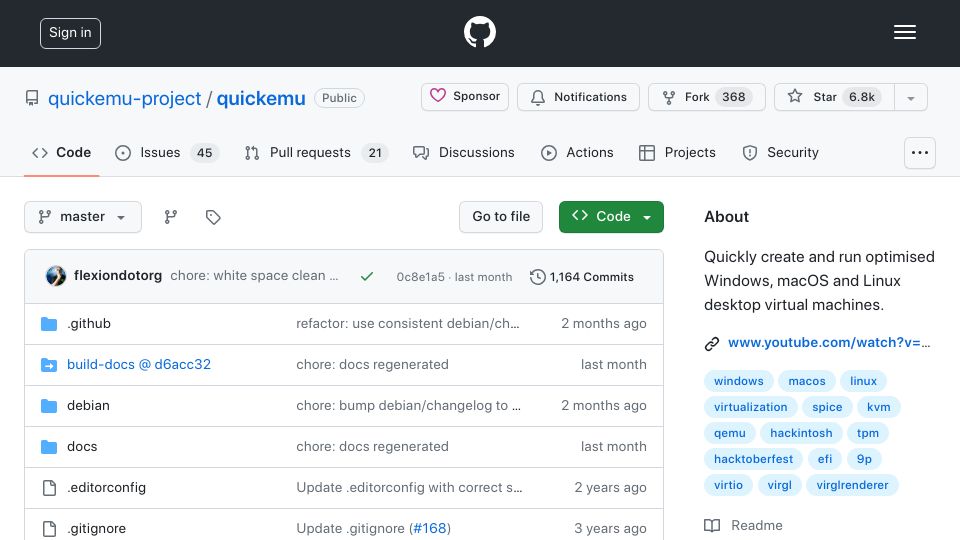This screenshot has height=540, width=960.
Task: Click the Go to file button
Action: point(501,217)
